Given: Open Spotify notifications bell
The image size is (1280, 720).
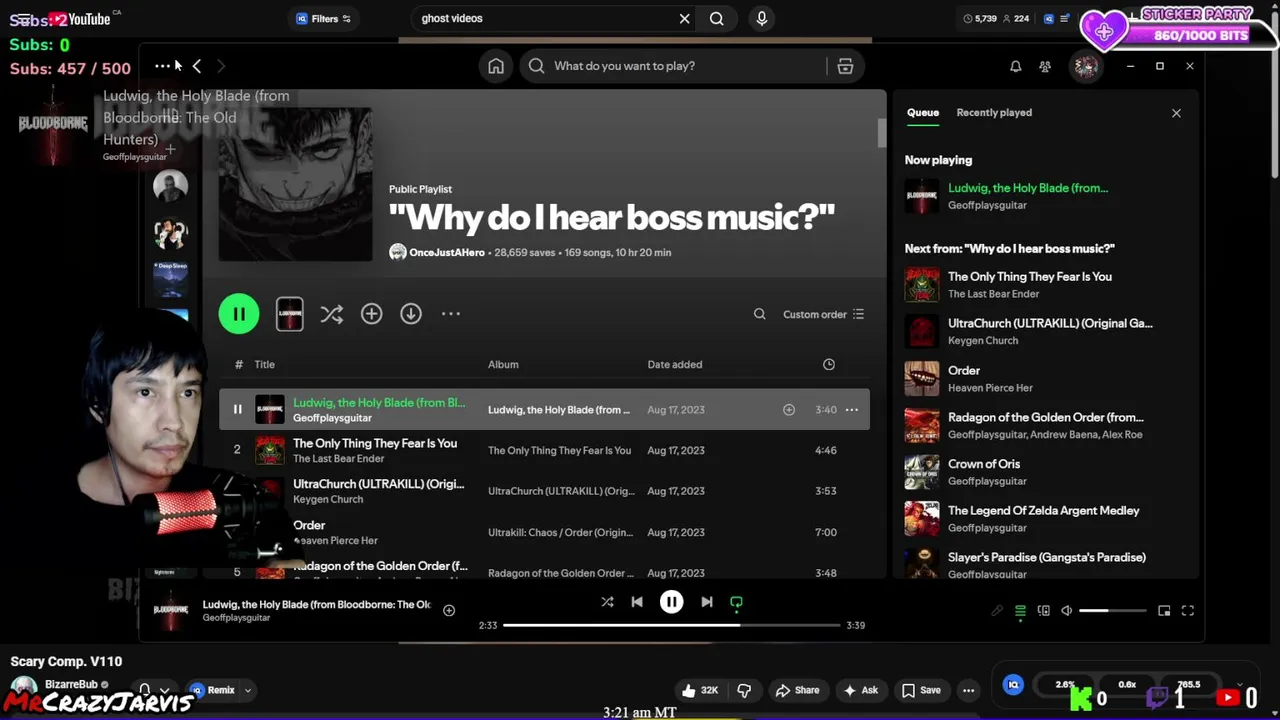Looking at the screenshot, I should tap(1015, 66).
